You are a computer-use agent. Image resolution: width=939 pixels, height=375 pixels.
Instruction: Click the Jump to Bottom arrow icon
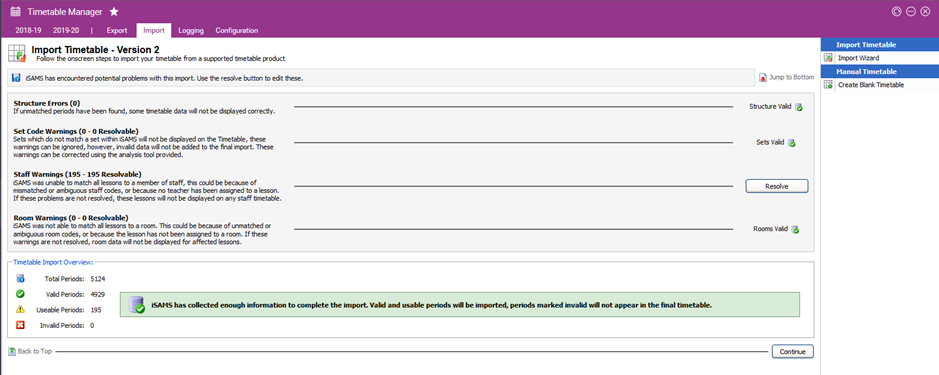[763, 78]
